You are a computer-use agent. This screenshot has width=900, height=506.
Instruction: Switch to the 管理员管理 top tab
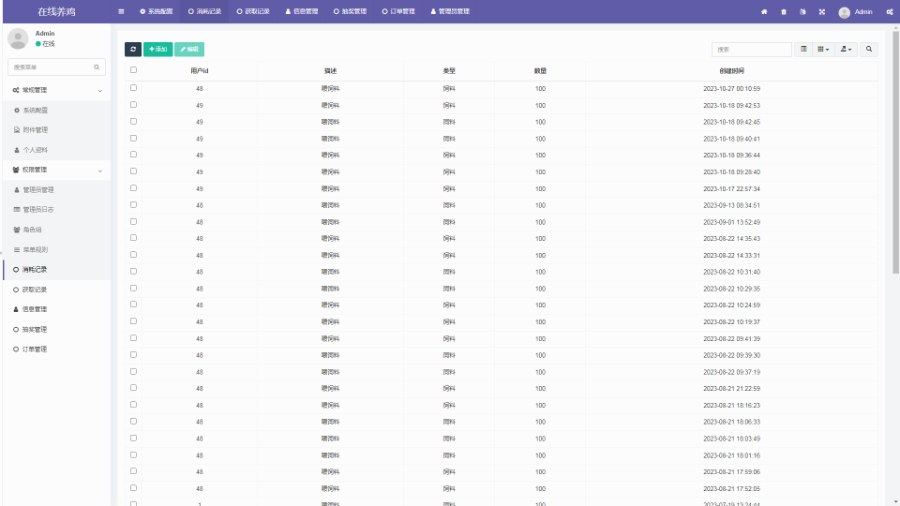tap(450, 11)
